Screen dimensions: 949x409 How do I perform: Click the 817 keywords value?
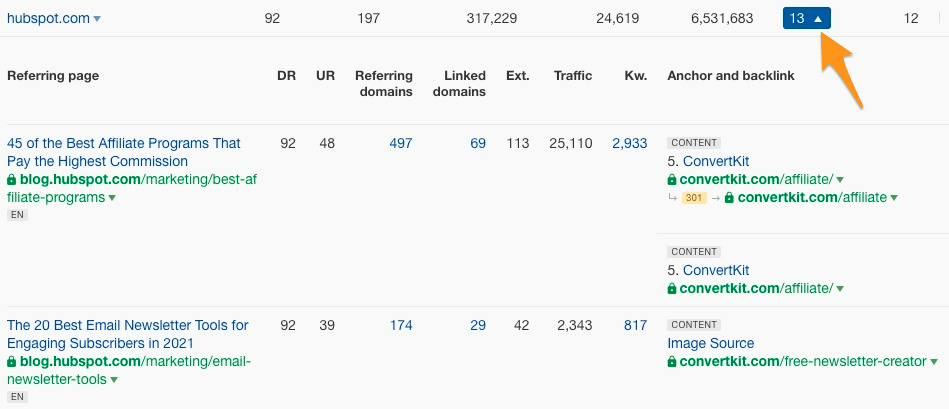coord(635,326)
